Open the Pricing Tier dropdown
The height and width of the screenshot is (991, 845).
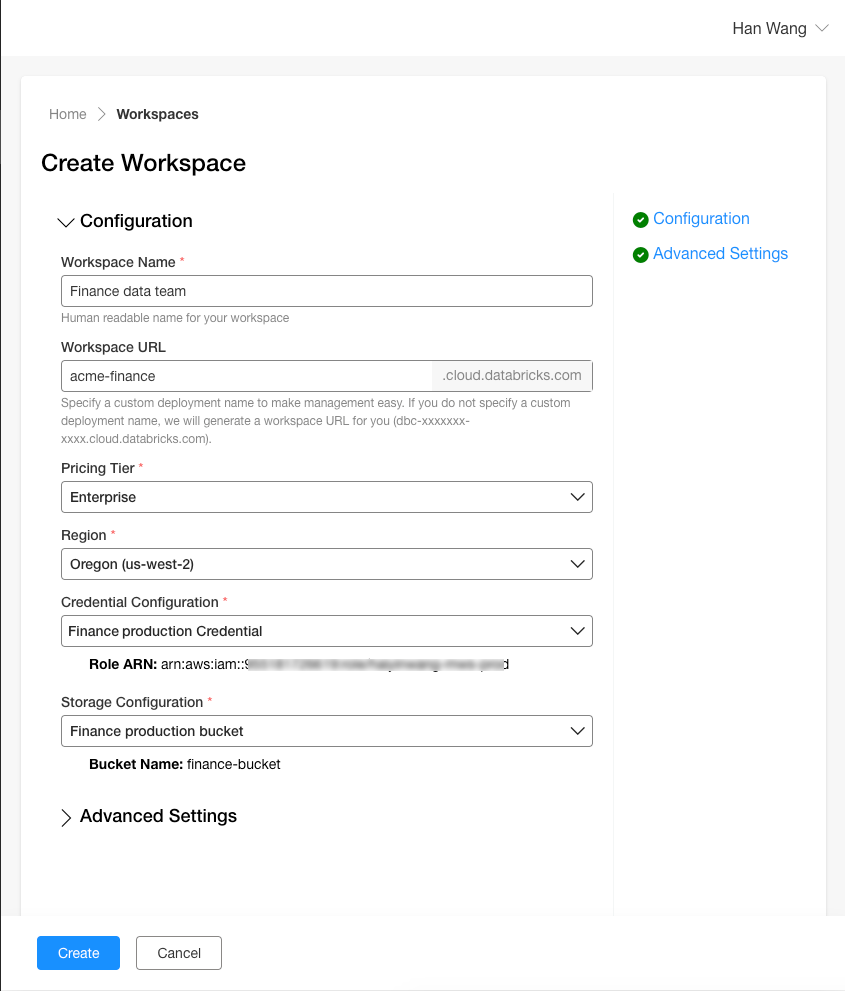(x=326, y=497)
